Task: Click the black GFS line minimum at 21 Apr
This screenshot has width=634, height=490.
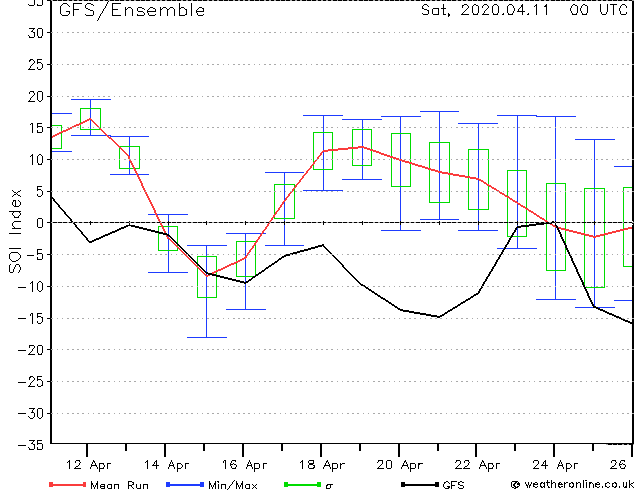Action: tap(439, 317)
